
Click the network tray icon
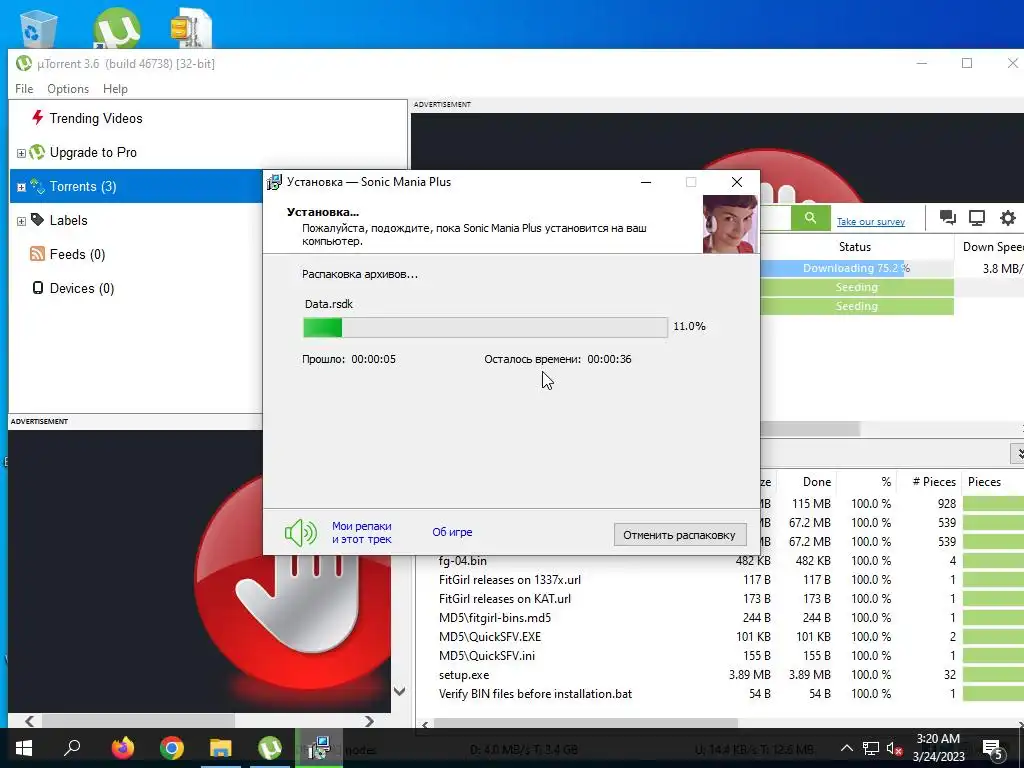coord(871,748)
